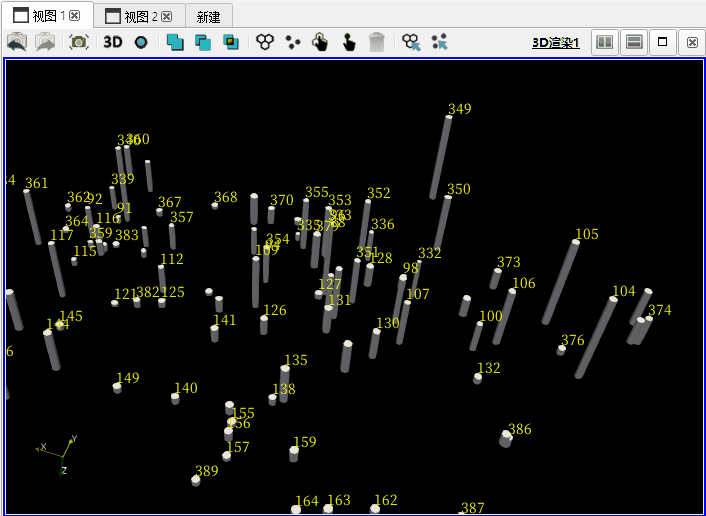Close the render view pane
The height and width of the screenshot is (516, 706).
click(692, 42)
